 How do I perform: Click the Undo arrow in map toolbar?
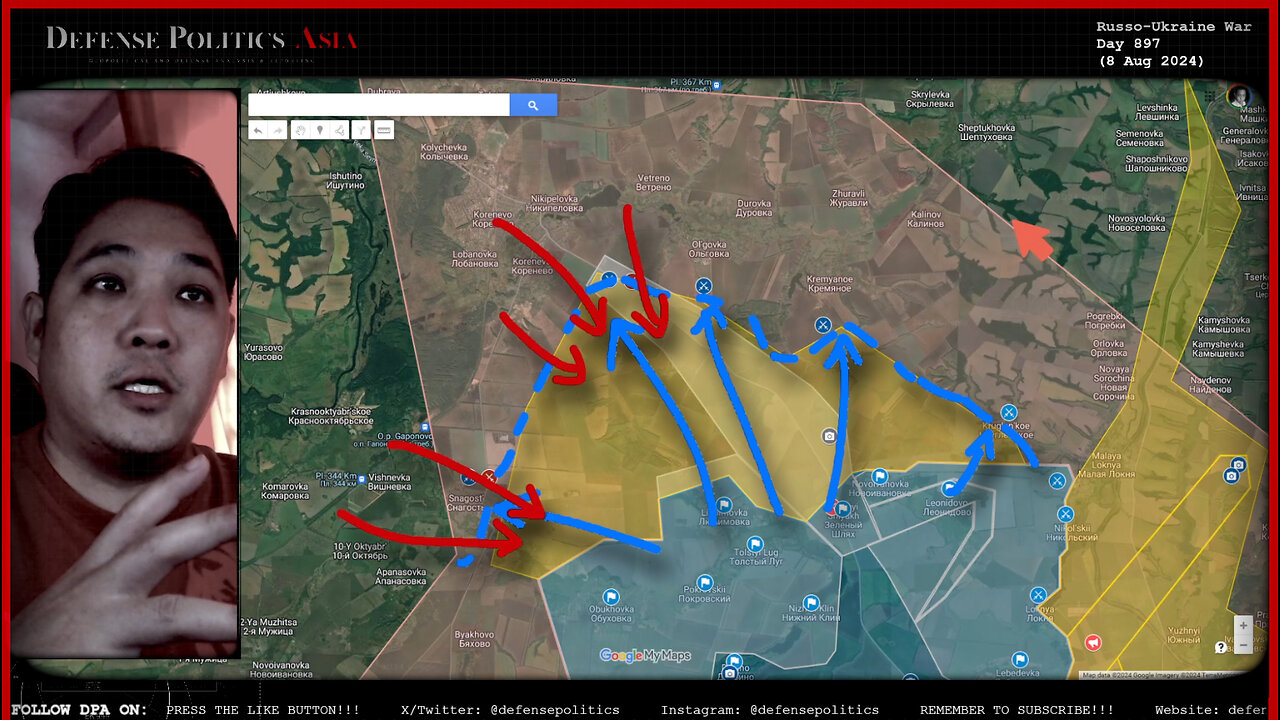(258, 130)
